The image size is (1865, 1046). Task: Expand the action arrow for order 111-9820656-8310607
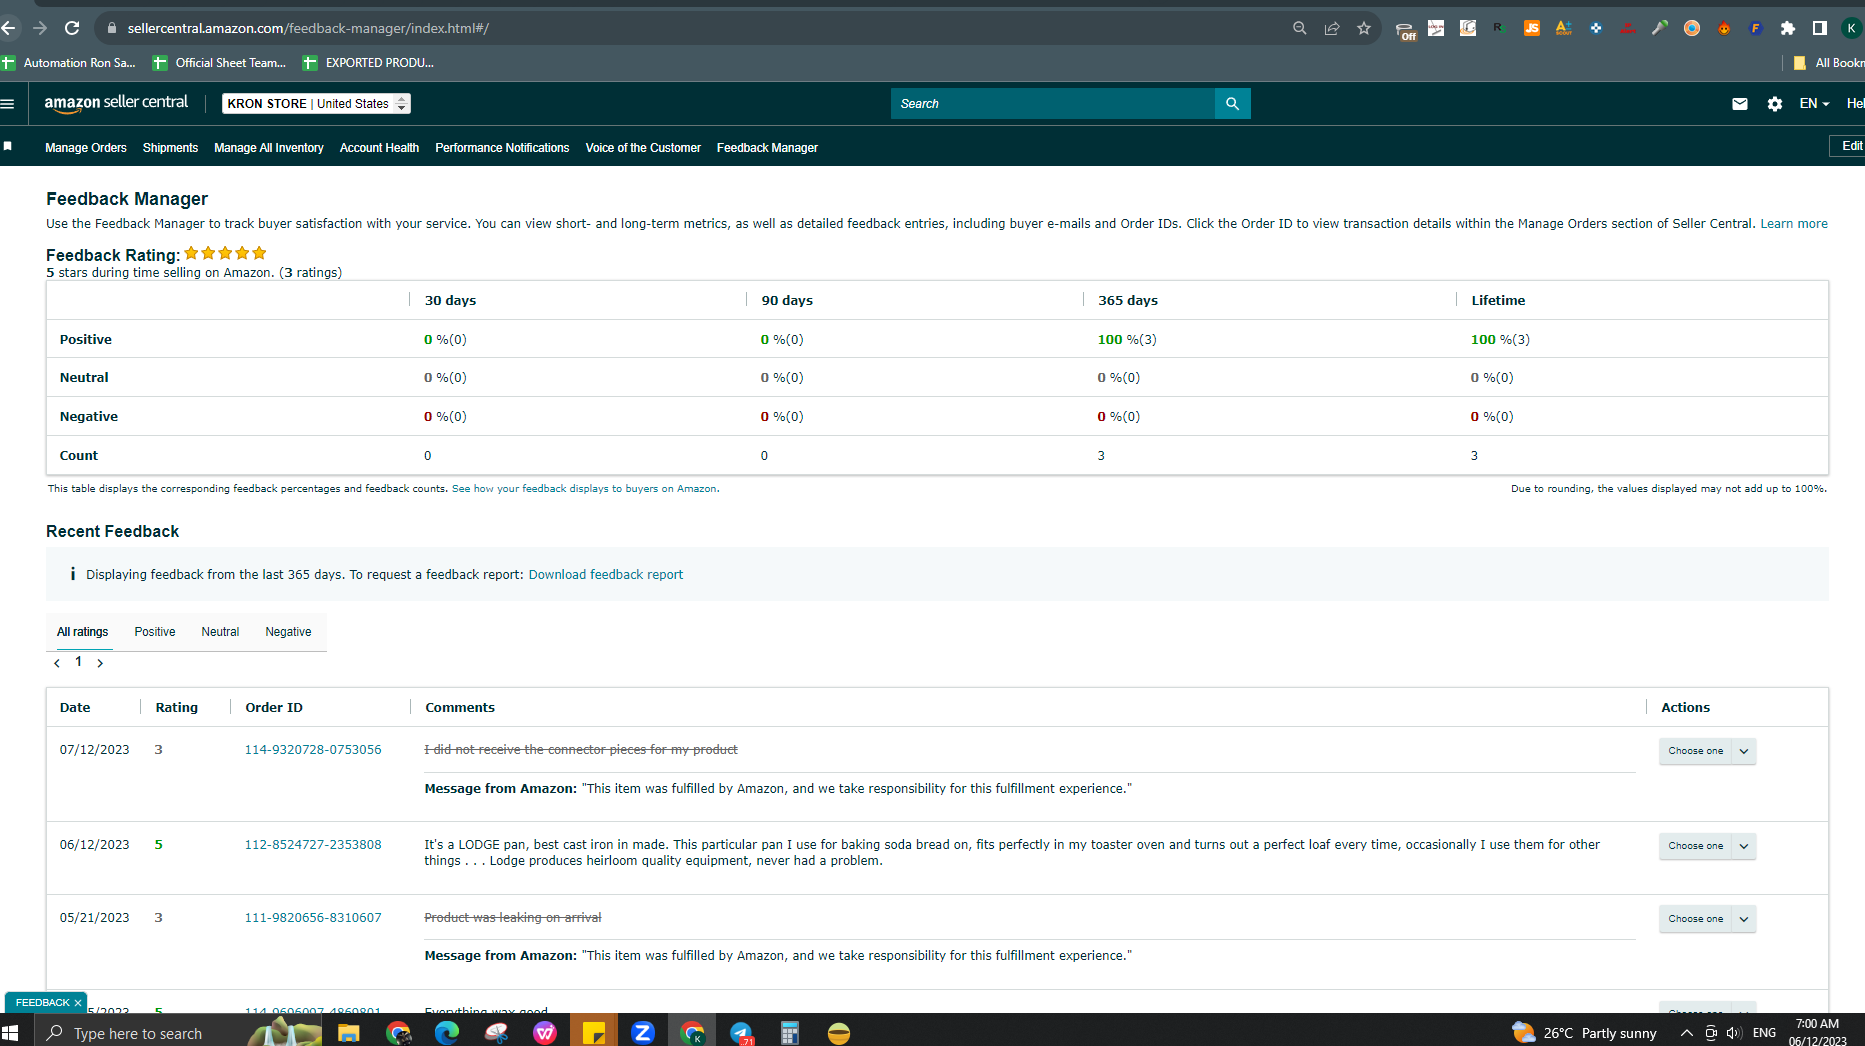[1744, 919]
